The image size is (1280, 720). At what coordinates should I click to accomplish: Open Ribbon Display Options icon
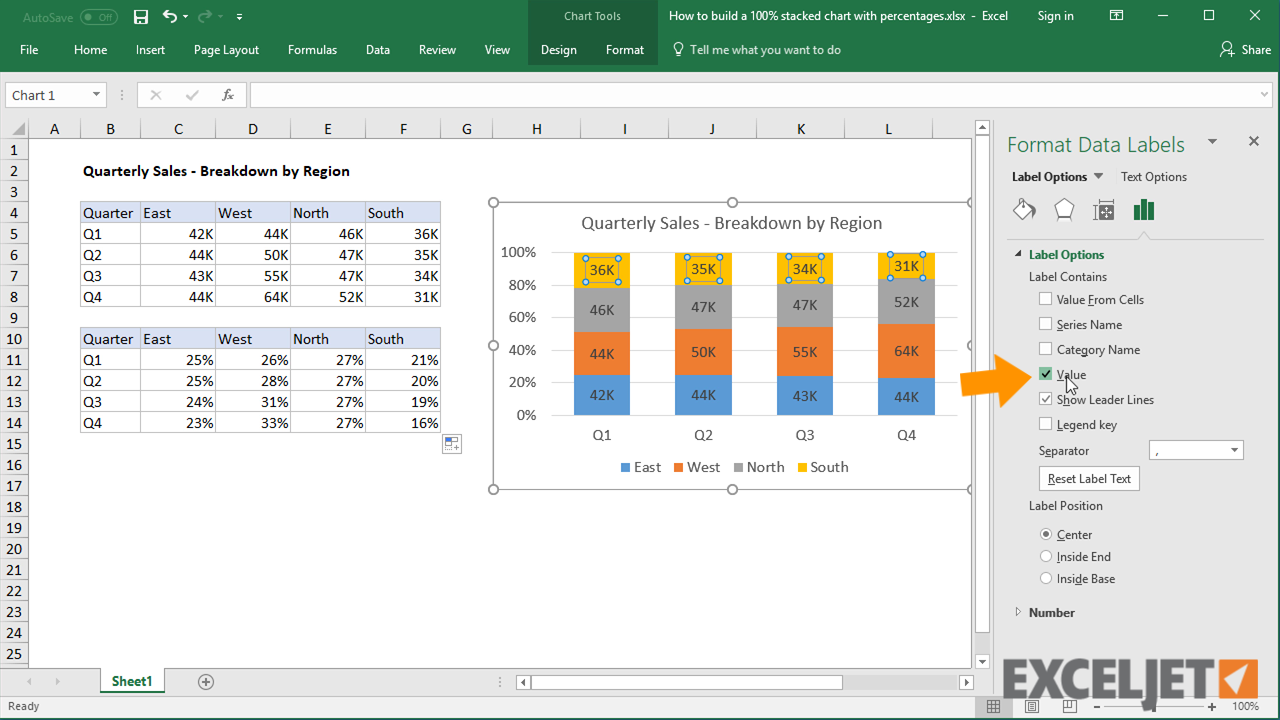pos(1115,16)
